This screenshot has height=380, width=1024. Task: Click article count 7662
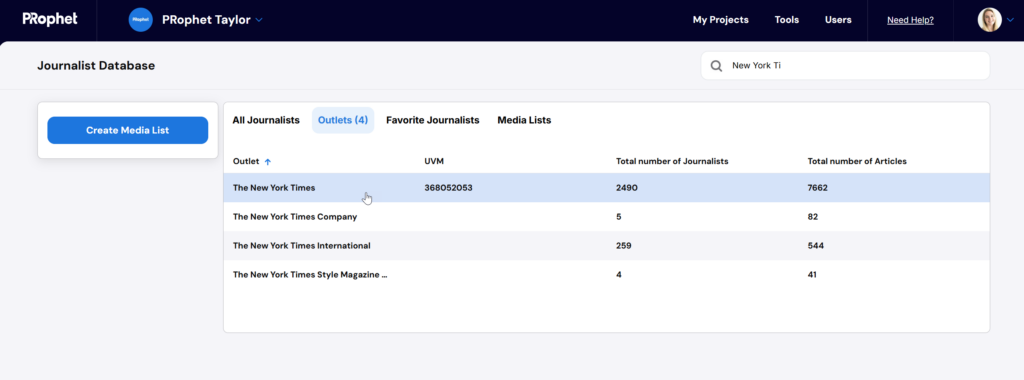click(818, 188)
